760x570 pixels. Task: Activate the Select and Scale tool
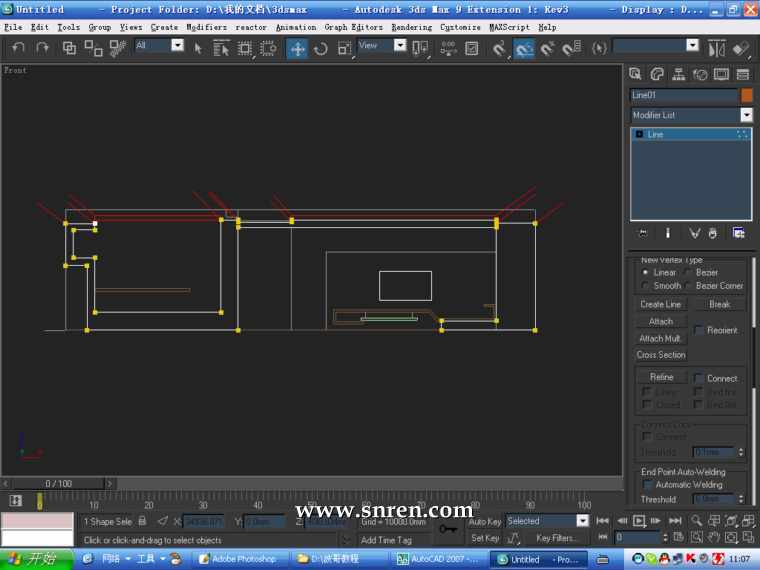344,48
